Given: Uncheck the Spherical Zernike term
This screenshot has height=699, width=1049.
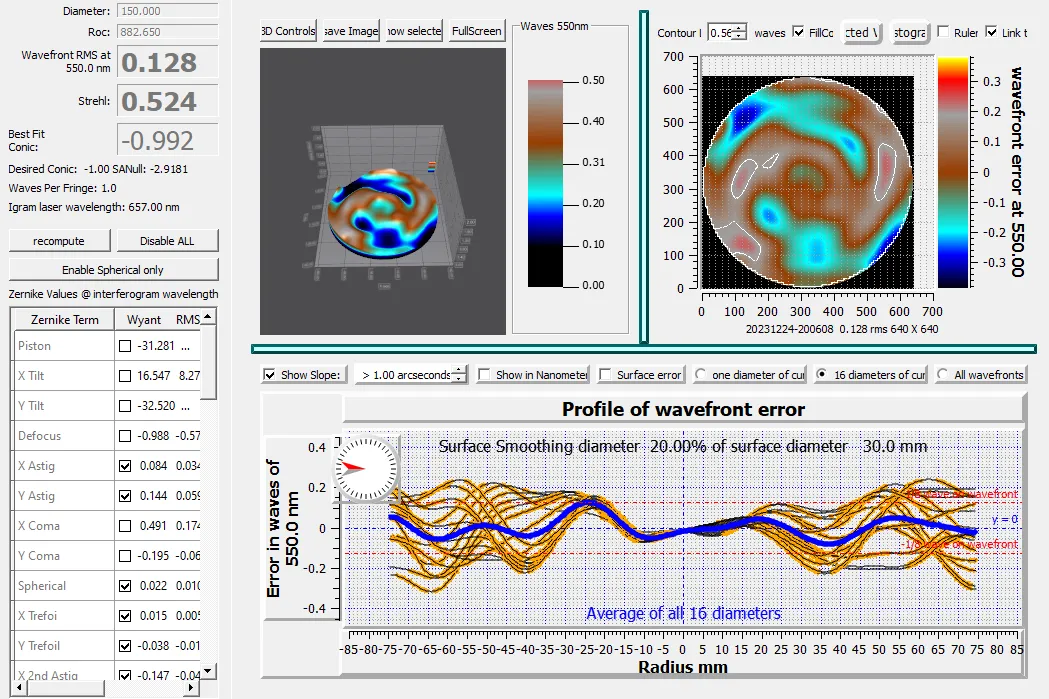Looking at the screenshot, I should coord(124,586).
